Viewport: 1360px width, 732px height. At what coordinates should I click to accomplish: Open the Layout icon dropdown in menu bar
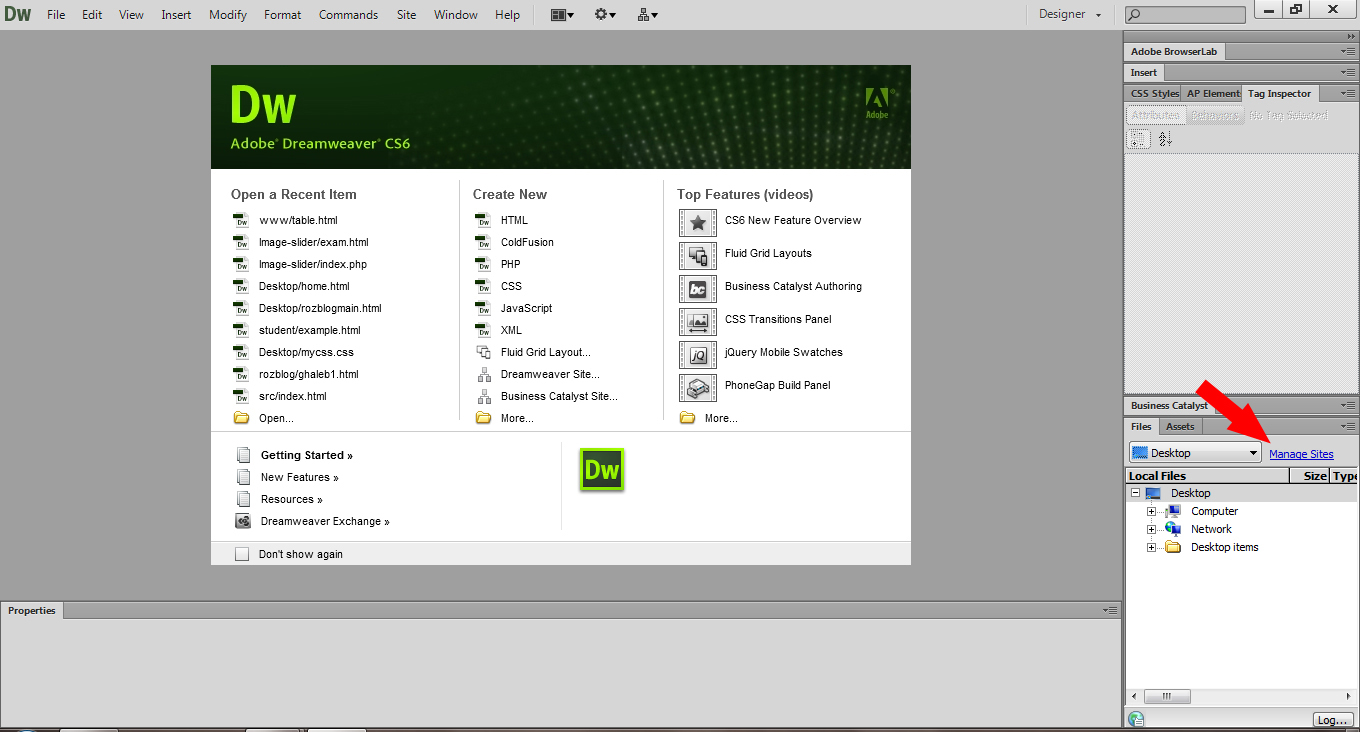click(563, 15)
